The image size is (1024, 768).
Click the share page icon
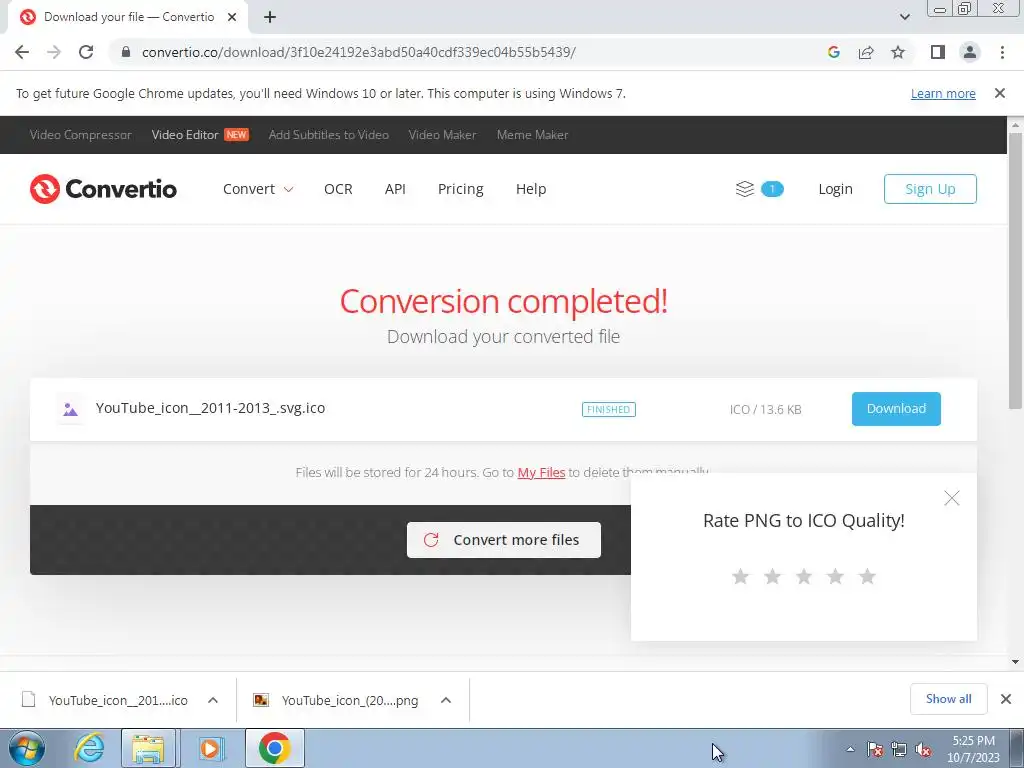pos(866,52)
